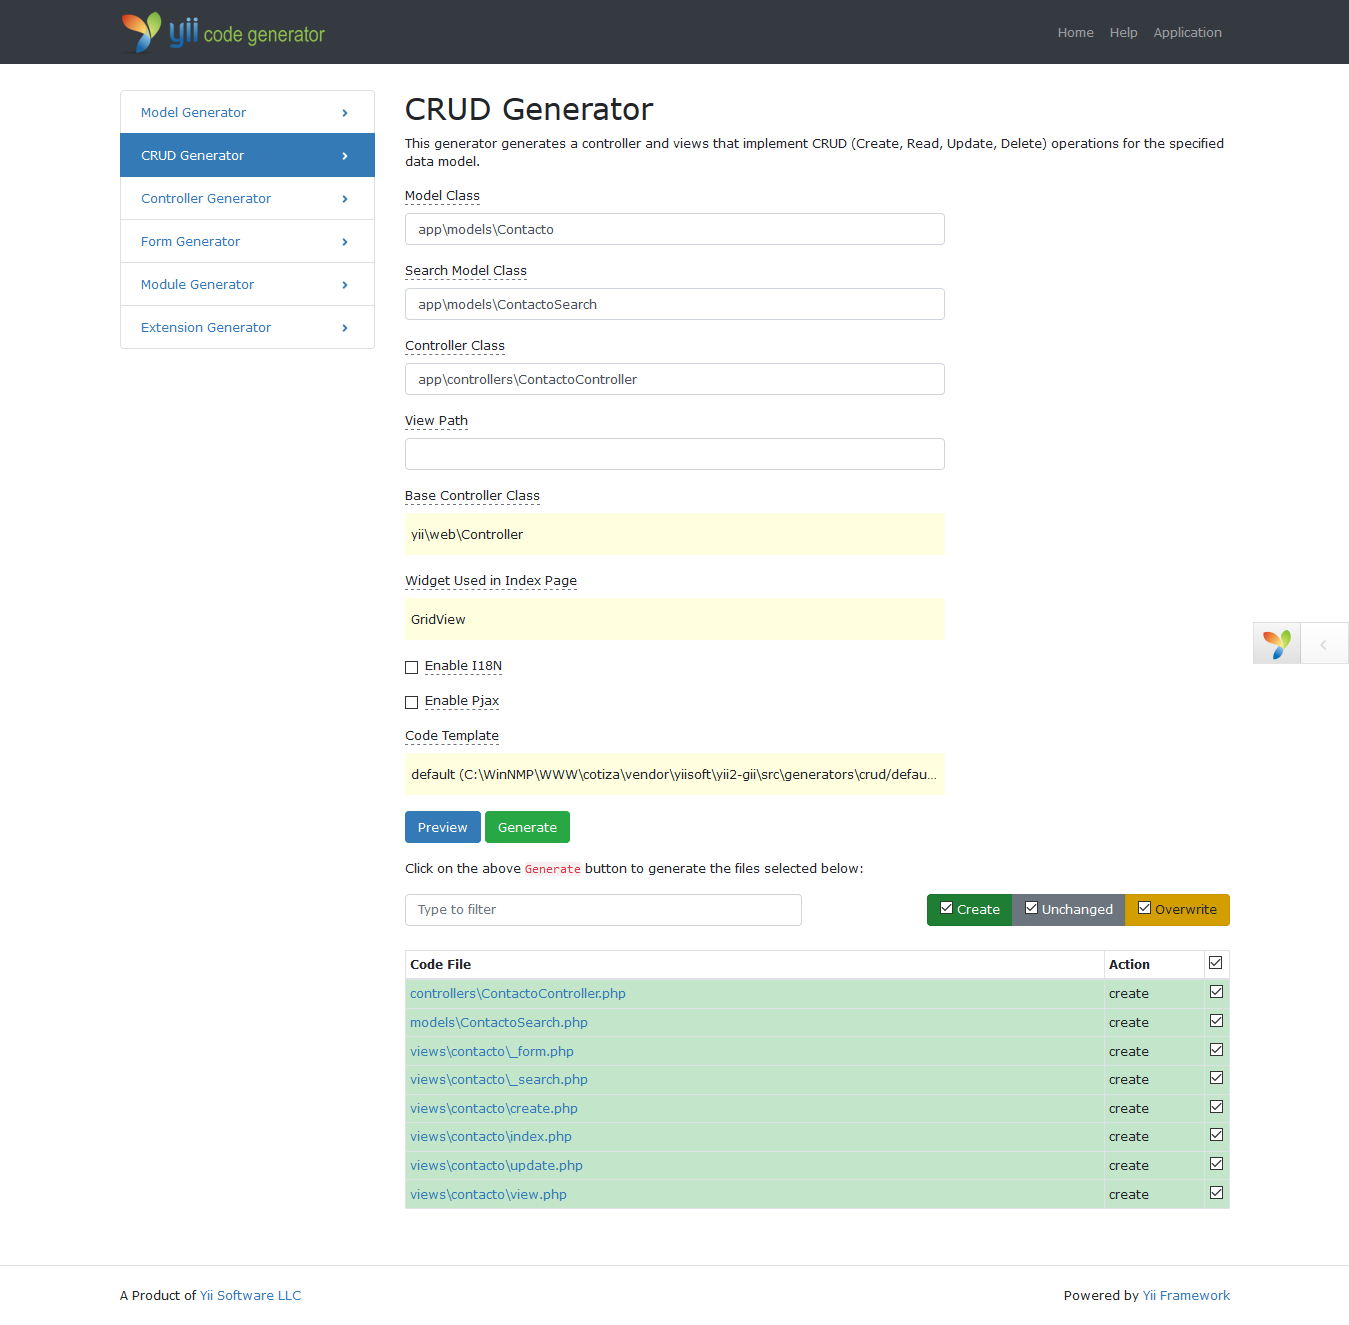1349x1325 pixels.
Task: Click chevron icon beside Form Generator
Action: pos(345,242)
